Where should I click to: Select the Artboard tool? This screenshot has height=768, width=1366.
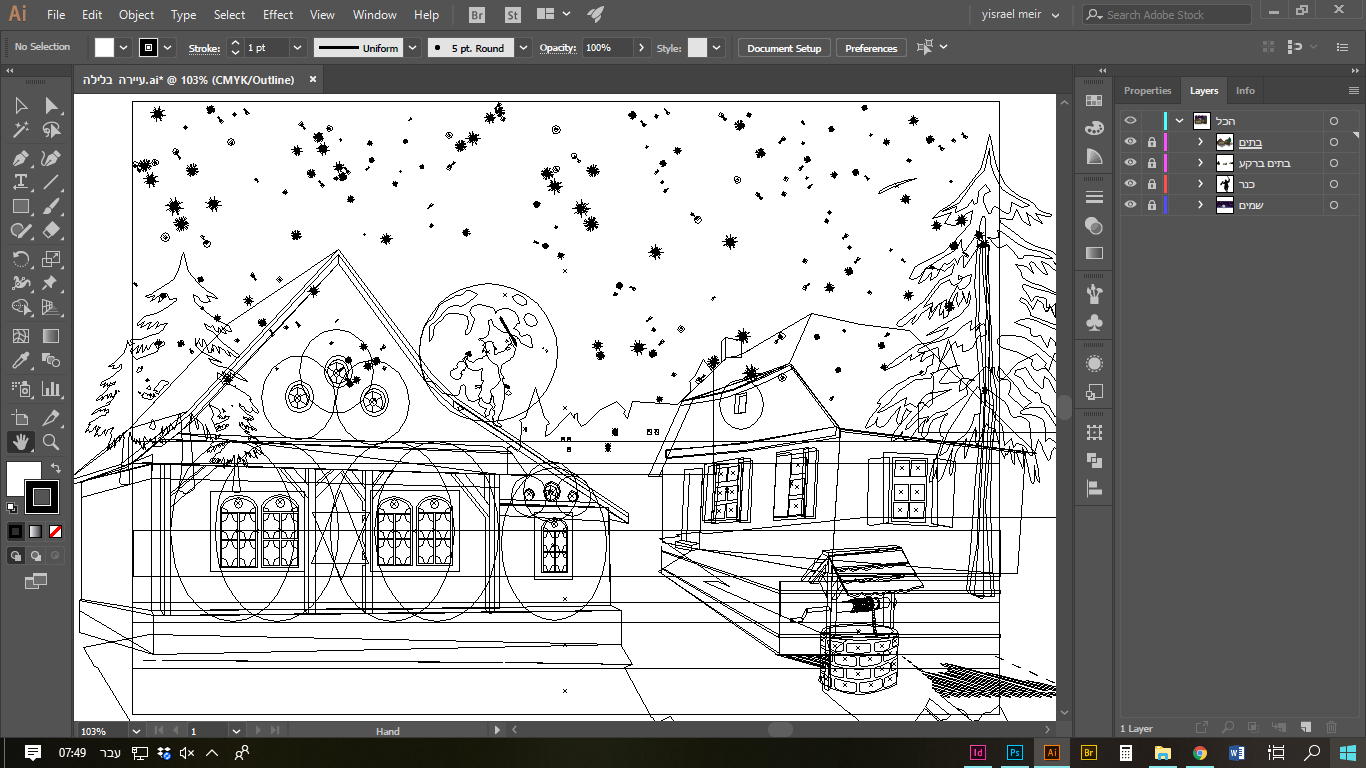[21, 417]
